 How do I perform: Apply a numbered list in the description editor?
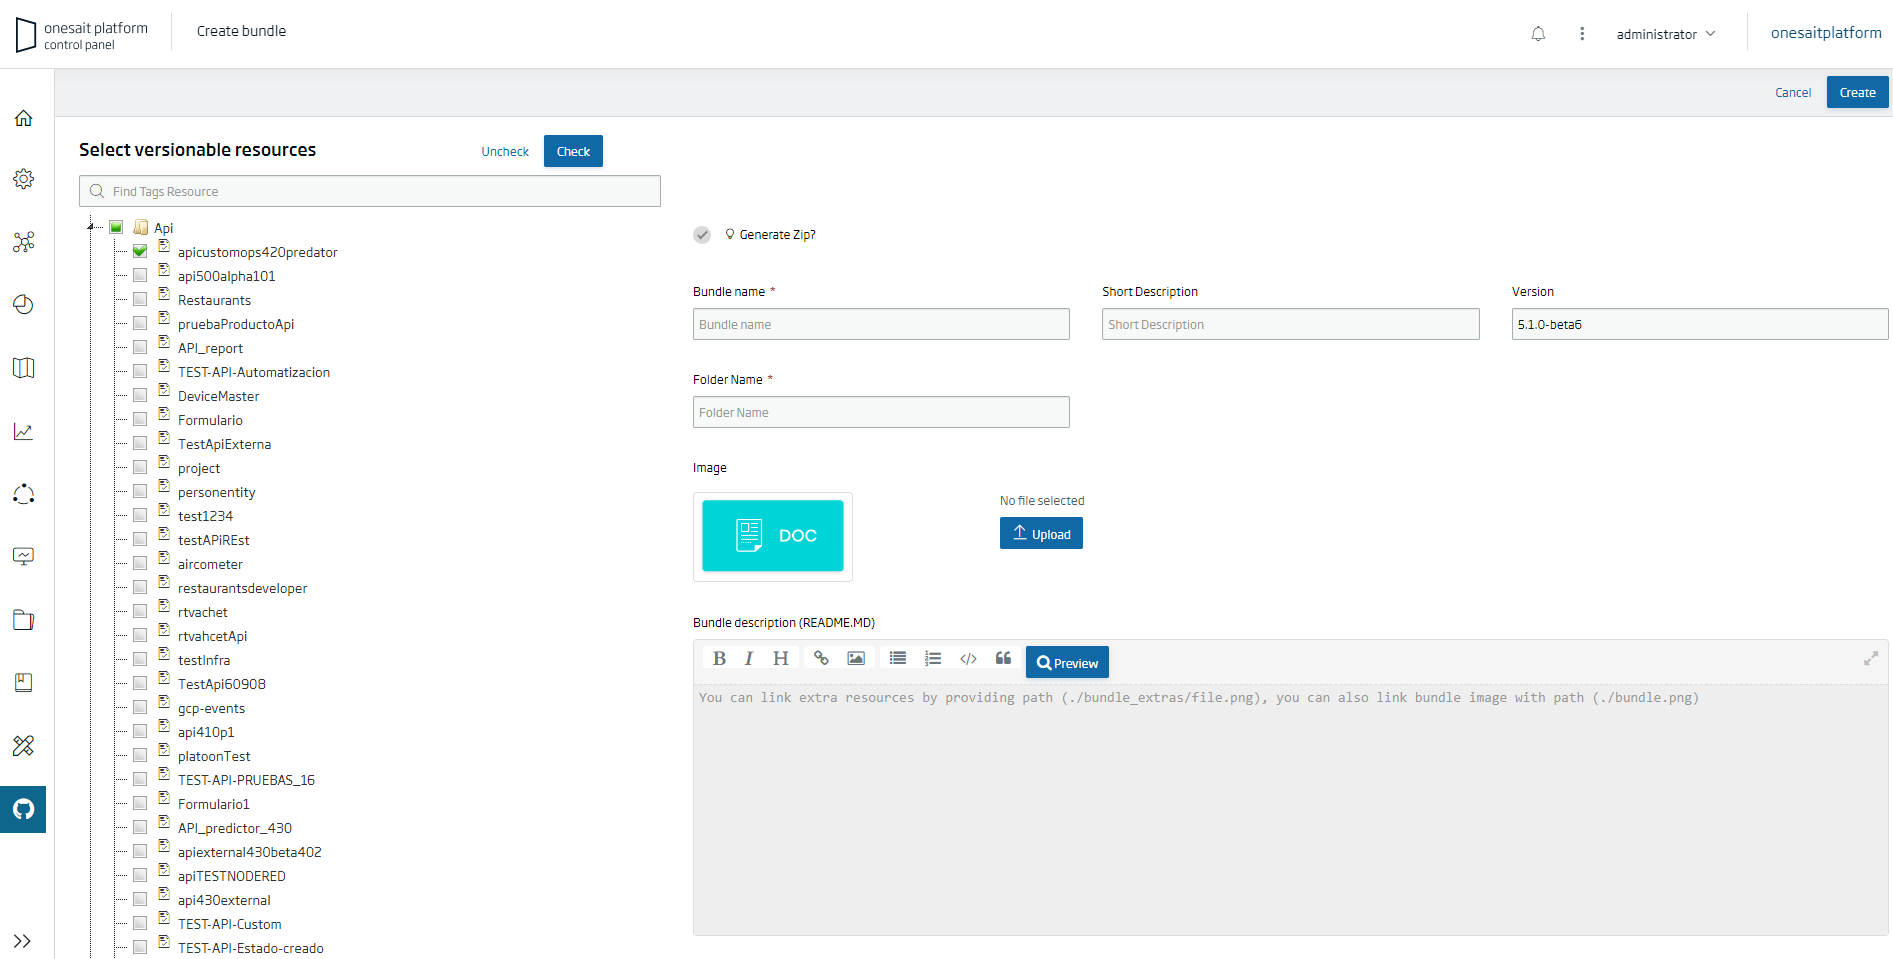tap(933, 658)
